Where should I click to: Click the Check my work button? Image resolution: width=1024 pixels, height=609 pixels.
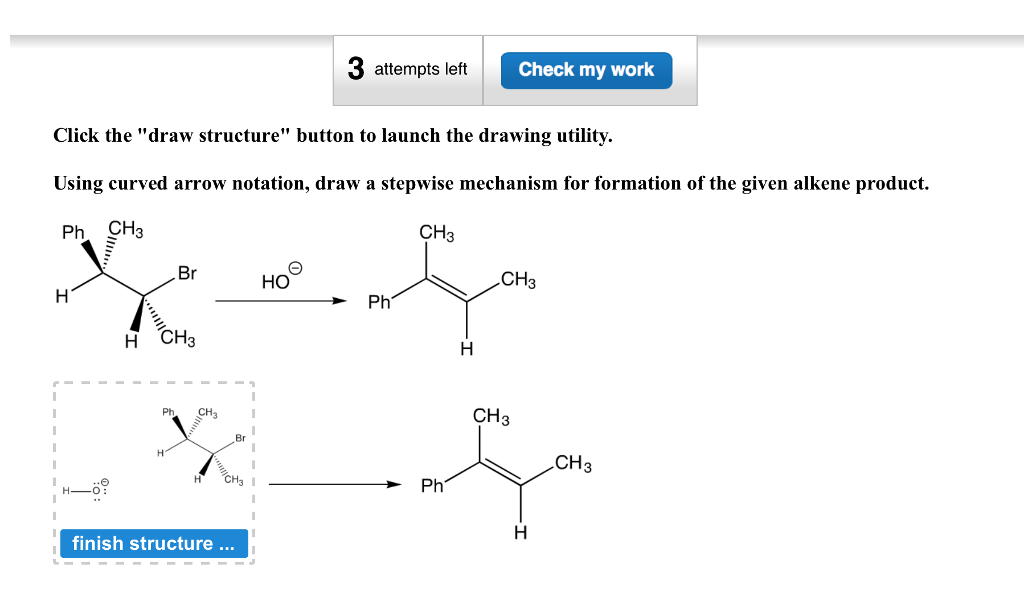tap(586, 70)
